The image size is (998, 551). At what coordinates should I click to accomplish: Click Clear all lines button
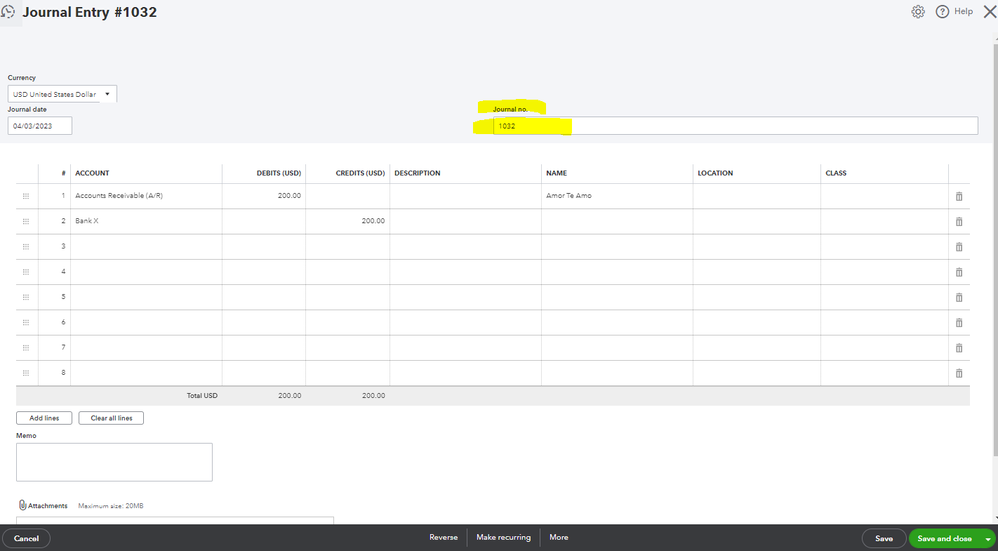point(111,418)
